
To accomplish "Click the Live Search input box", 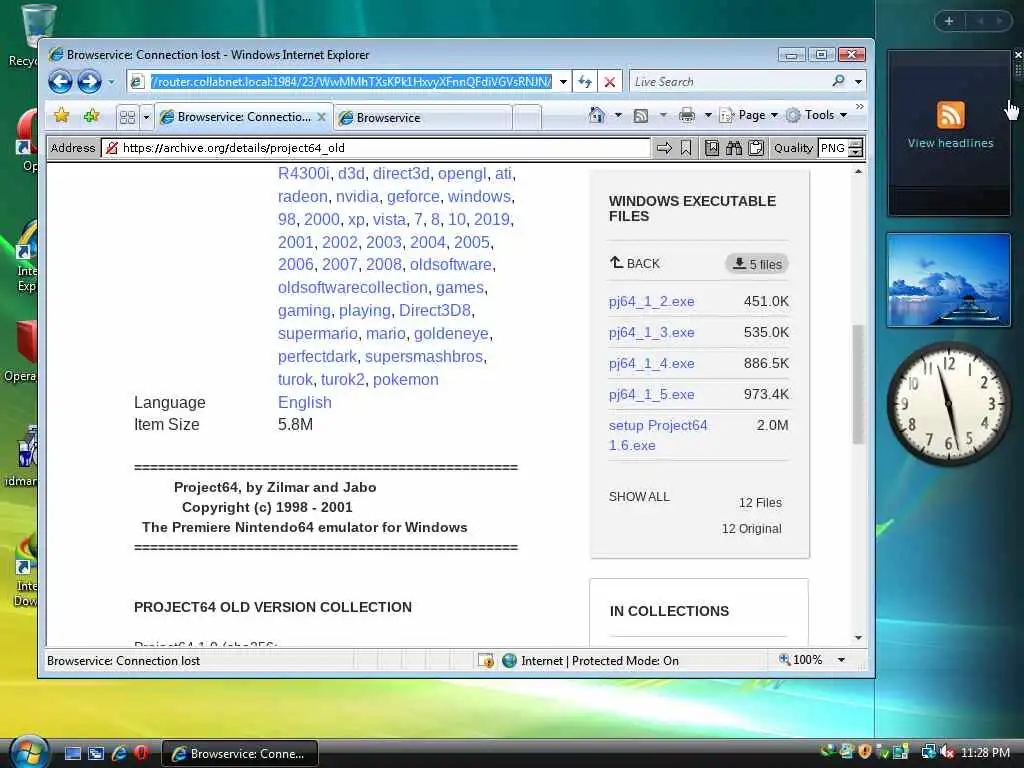I will pos(729,82).
